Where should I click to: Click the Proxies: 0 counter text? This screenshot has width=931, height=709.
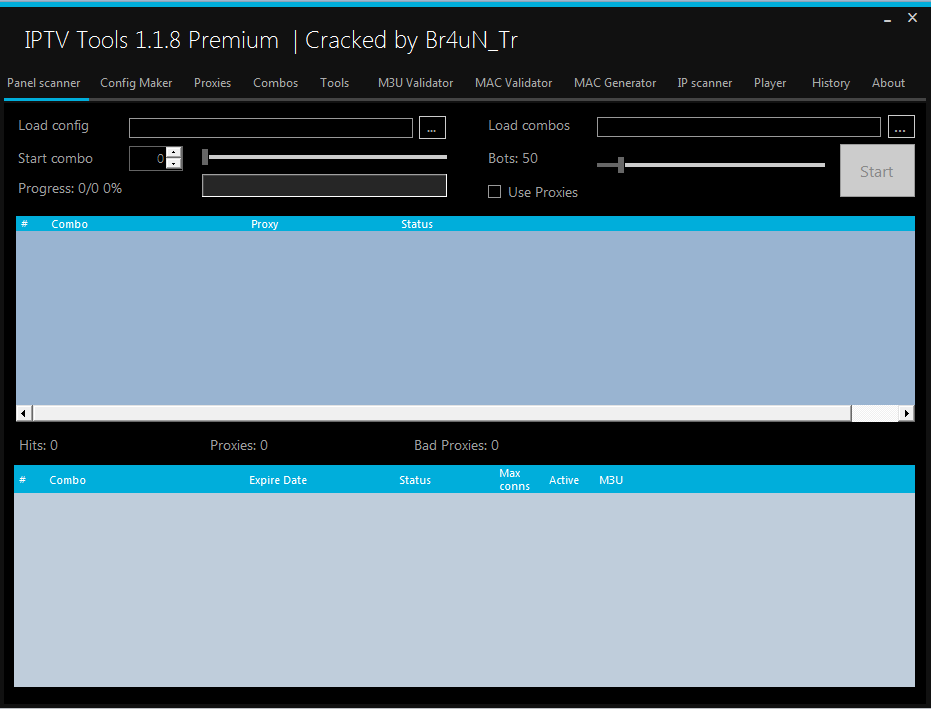pos(239,445)
